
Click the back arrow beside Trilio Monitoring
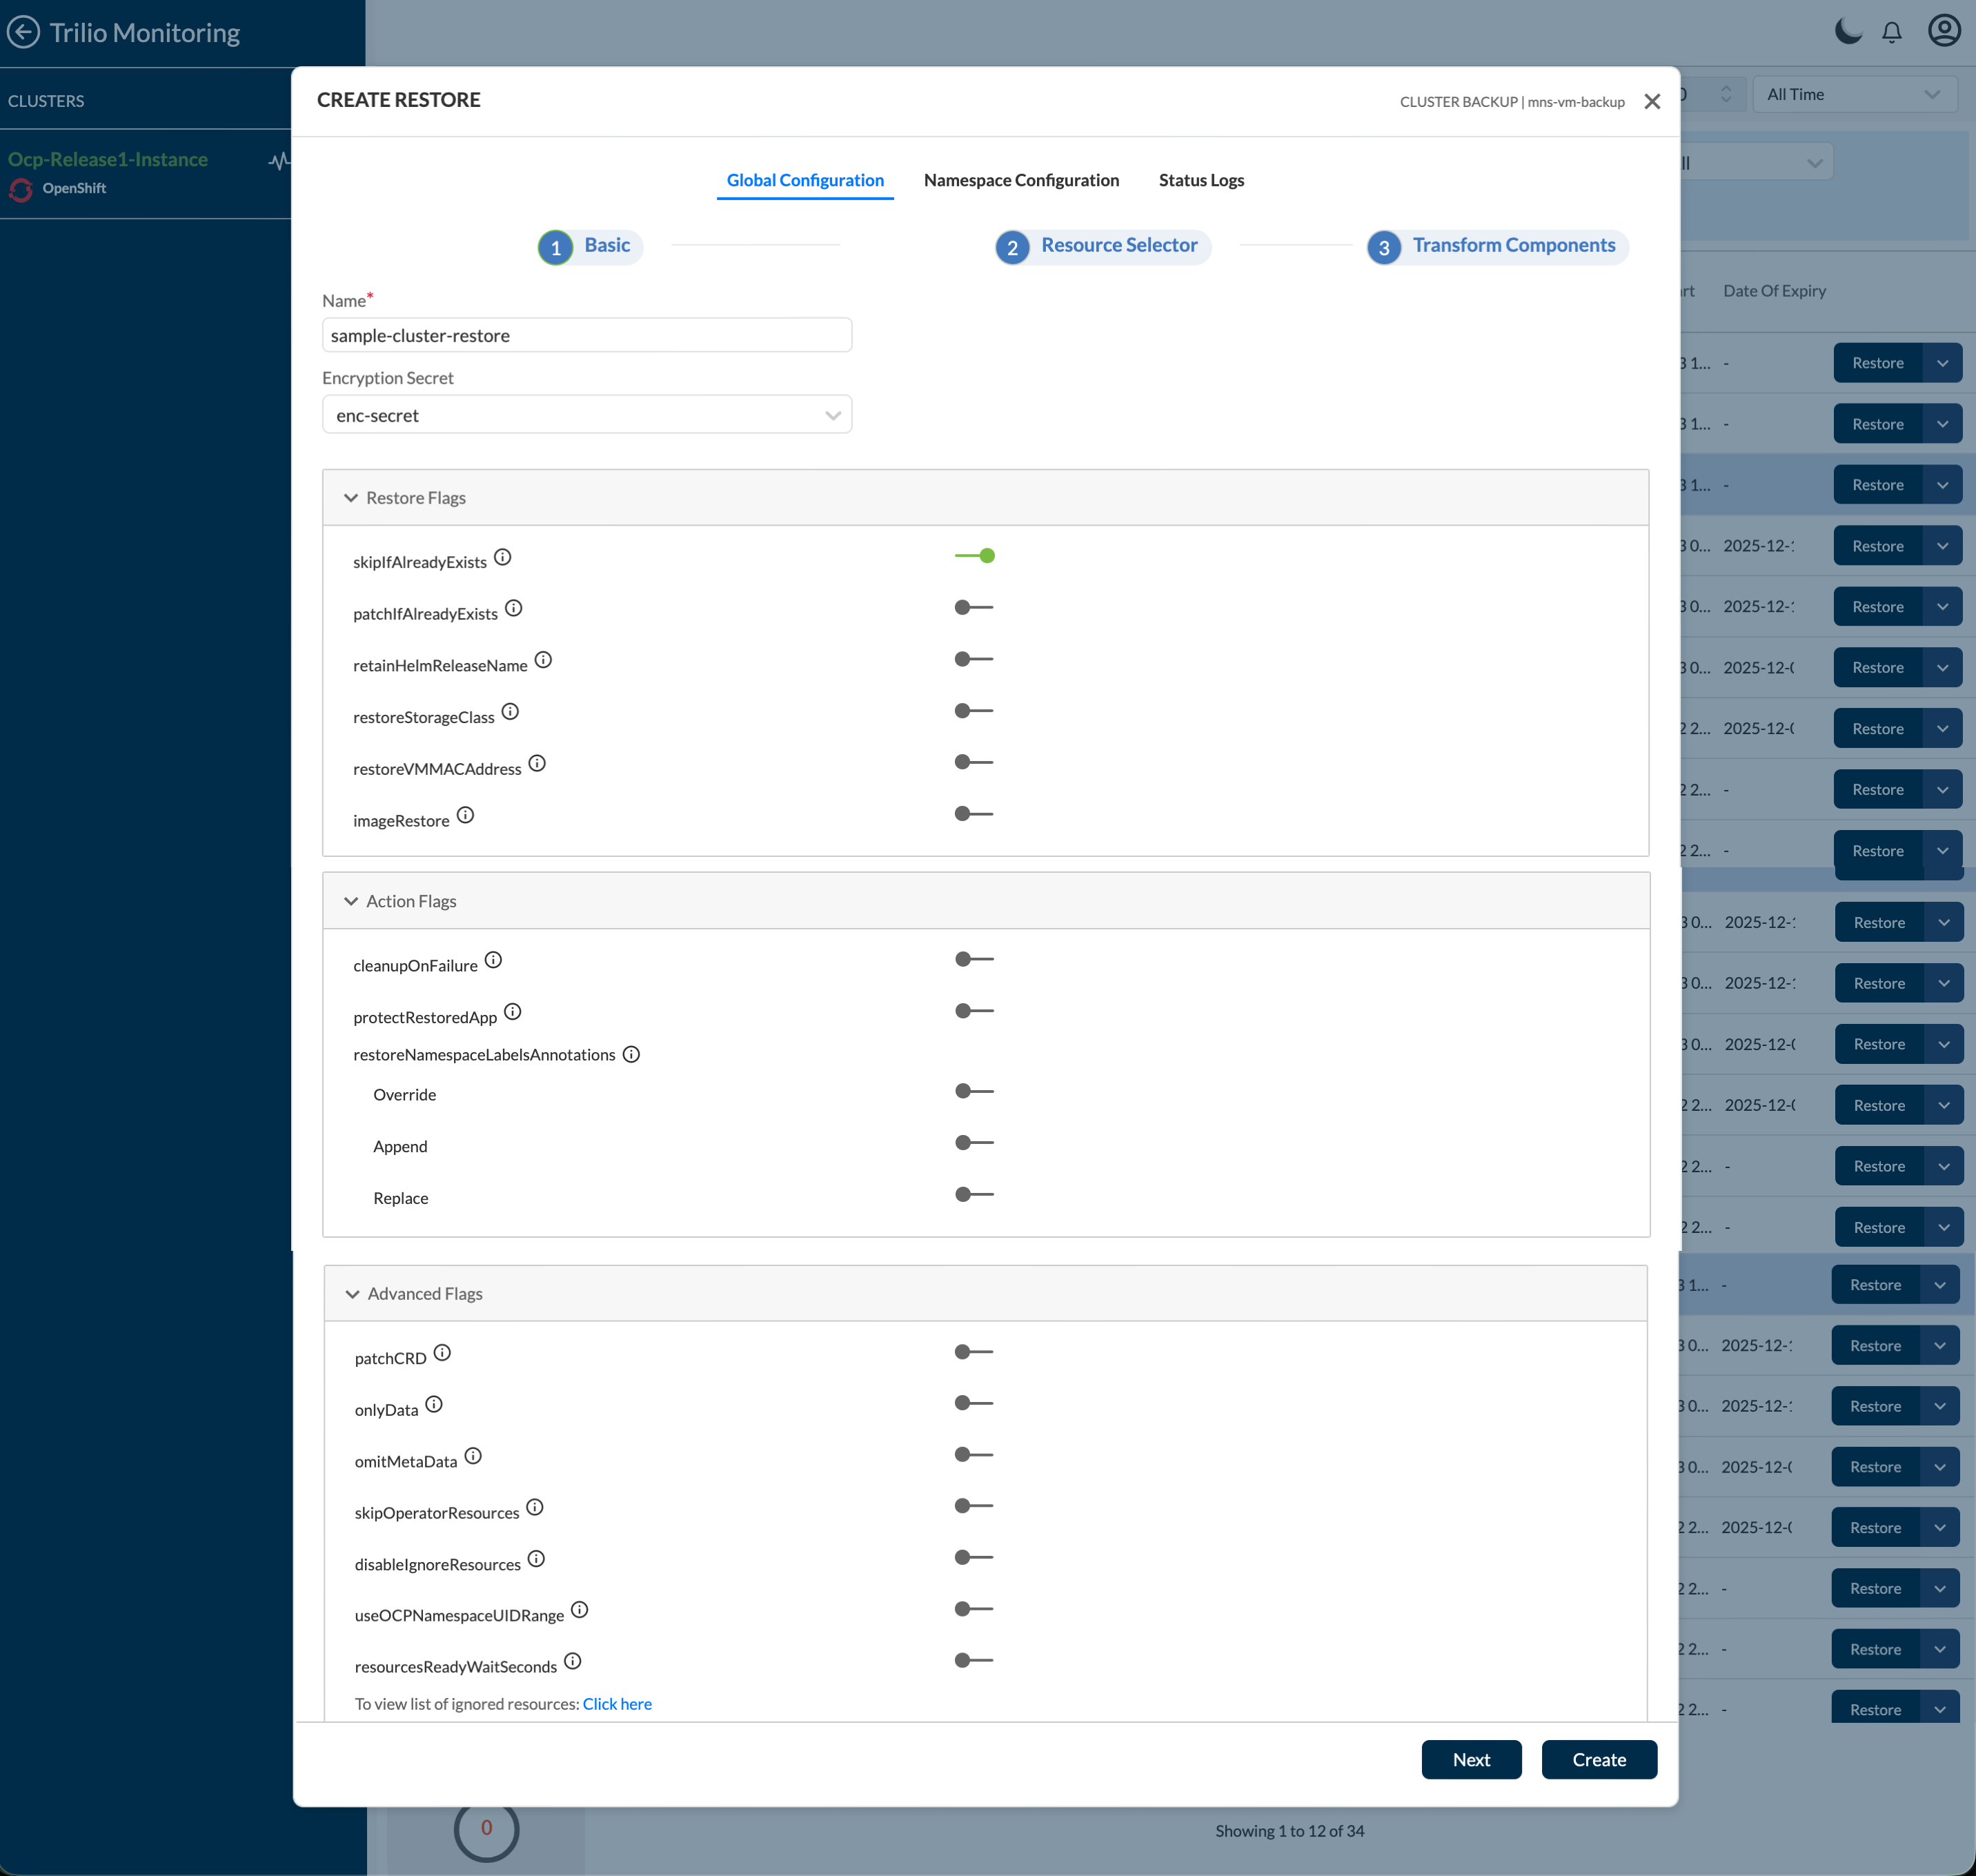[23, 32]
